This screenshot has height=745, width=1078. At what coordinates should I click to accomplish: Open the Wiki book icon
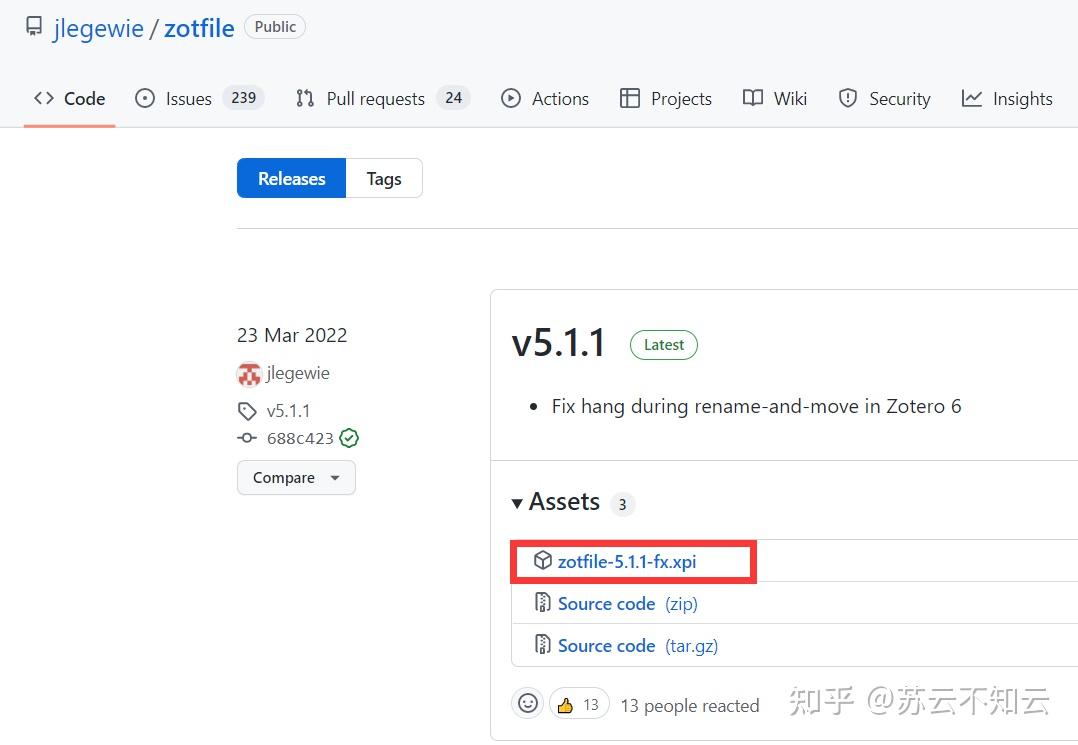point(751,98)
